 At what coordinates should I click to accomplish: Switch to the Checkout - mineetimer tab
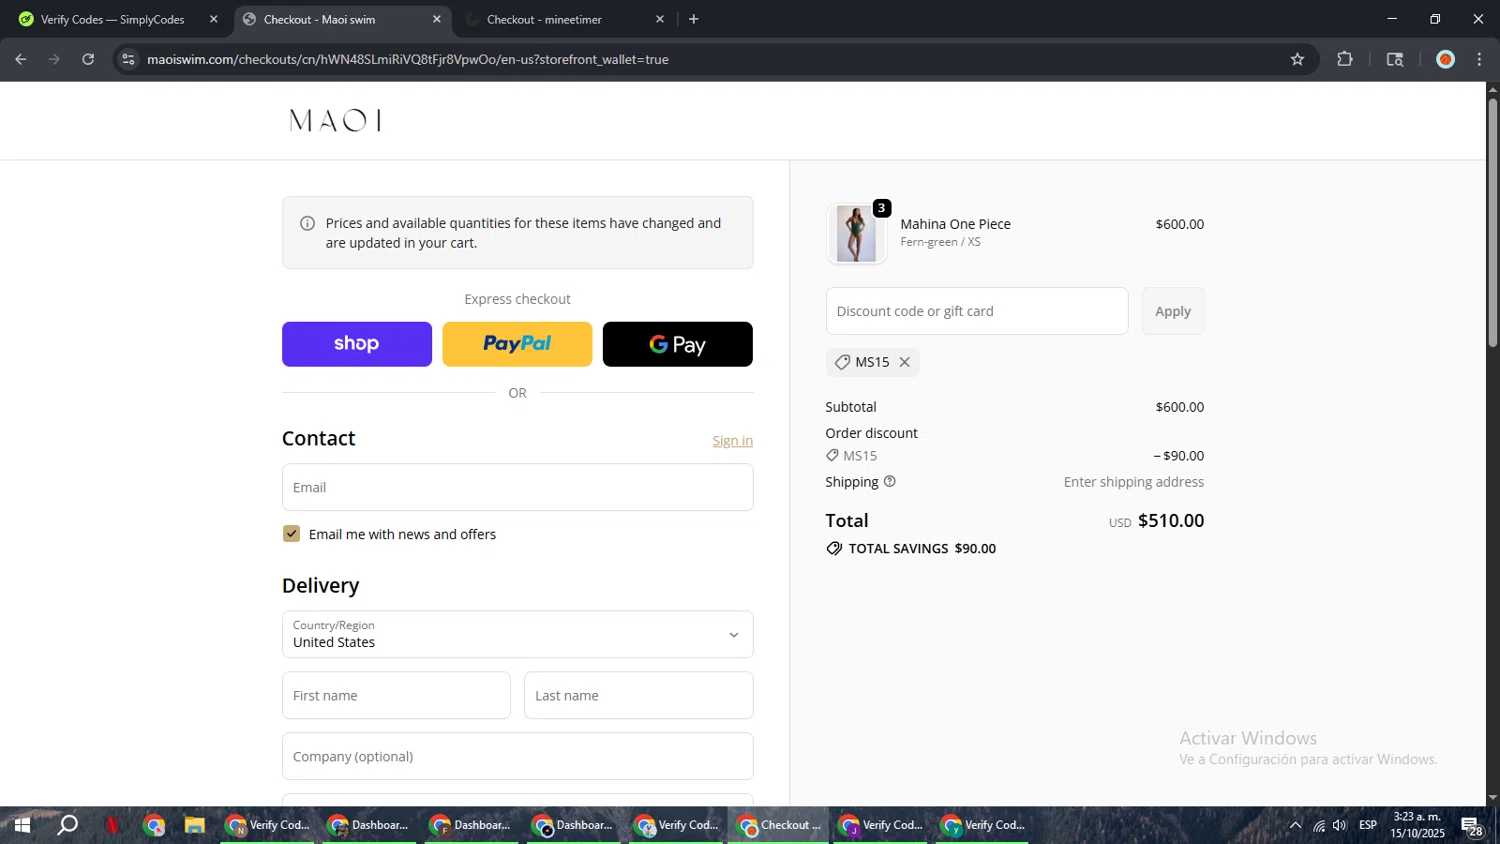pyautogui.click(x=565, y=19)
